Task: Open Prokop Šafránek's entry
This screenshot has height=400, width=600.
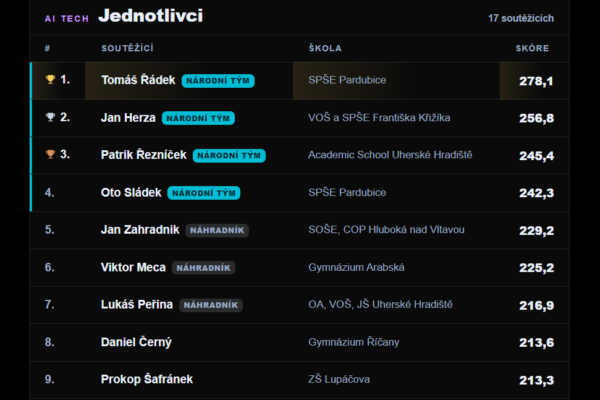Action: click(x=147, y=379)
